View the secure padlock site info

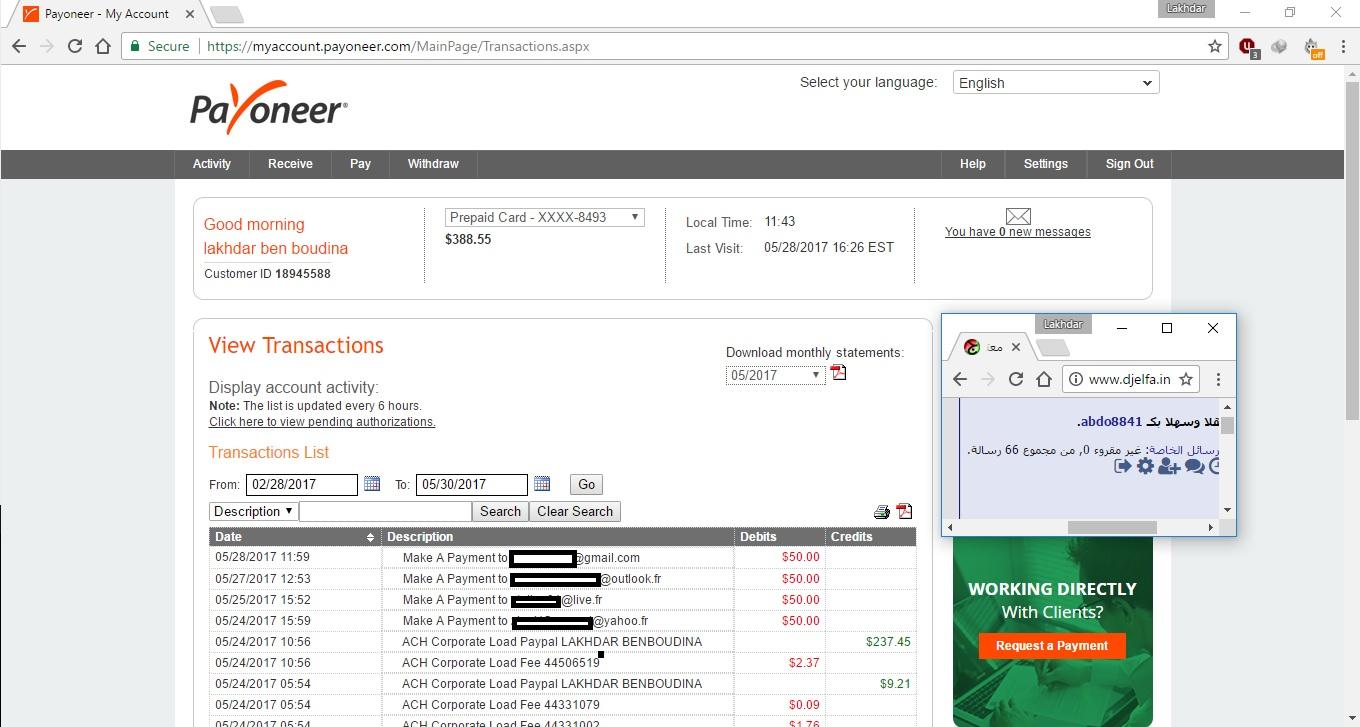[x=135, y=46]
